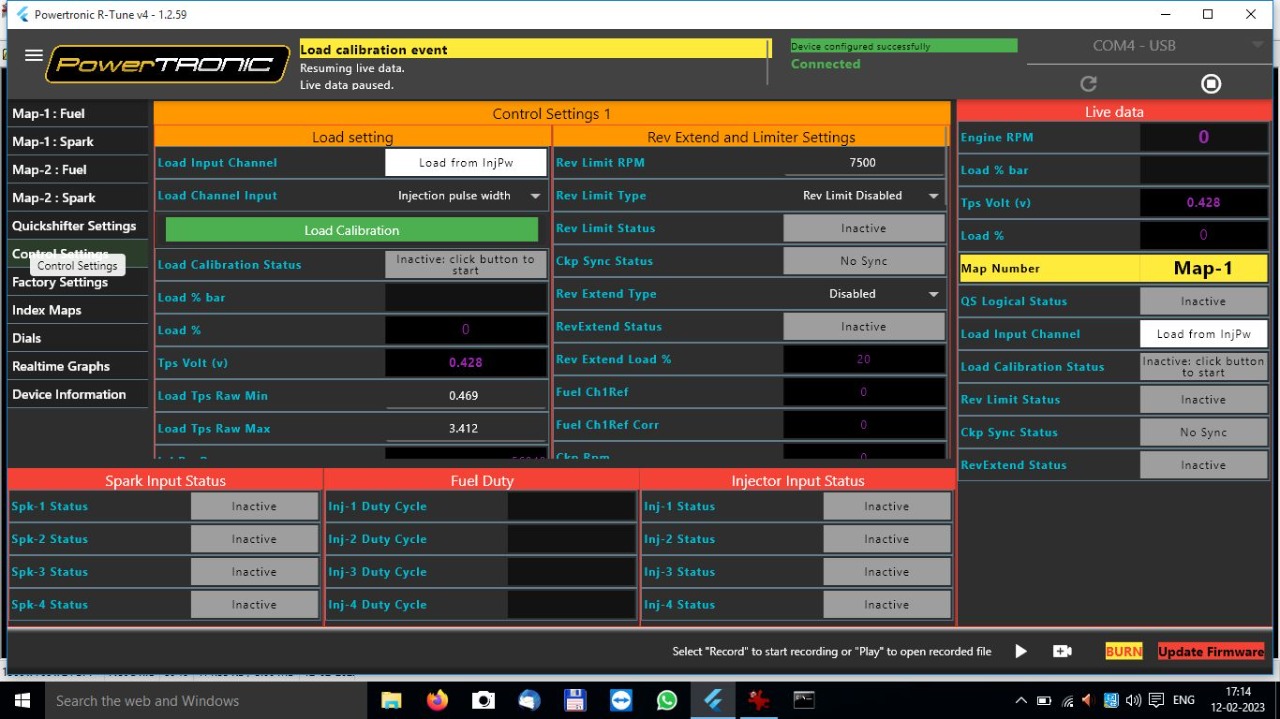Click the refresh connection icon
The image size is (1280, 719).
point(1089,84)
